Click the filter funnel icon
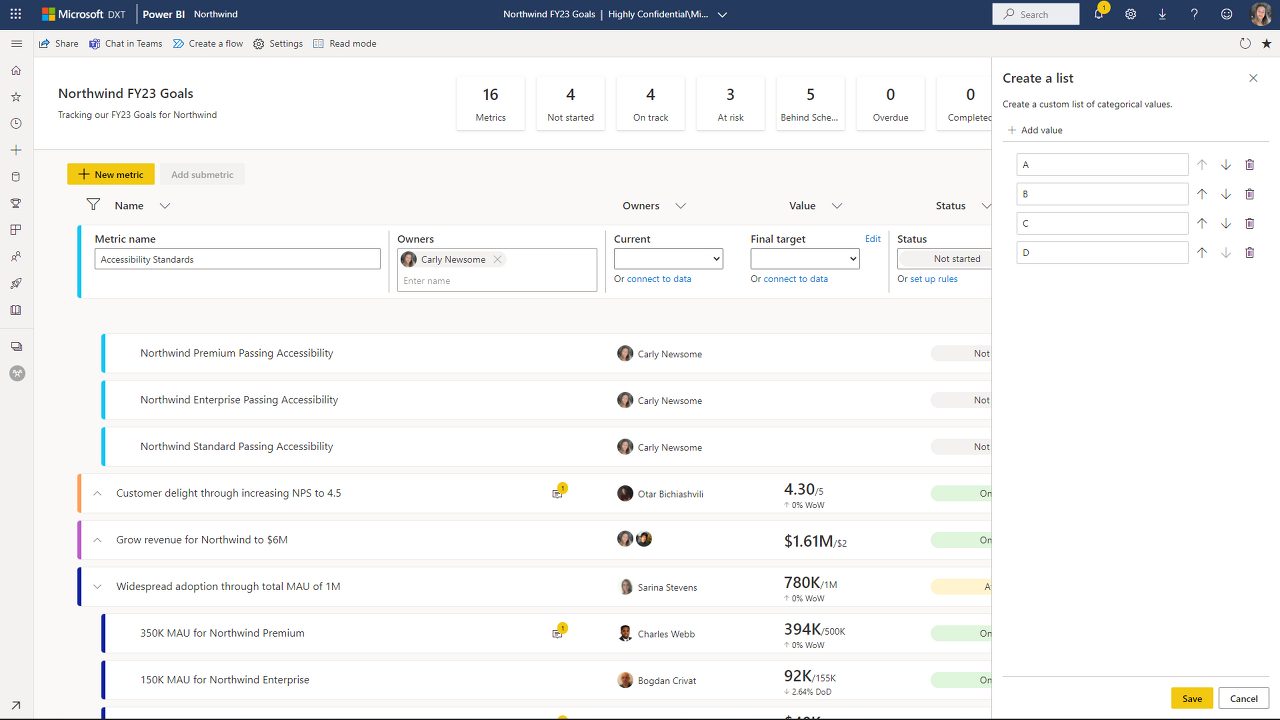 (93, 205)
